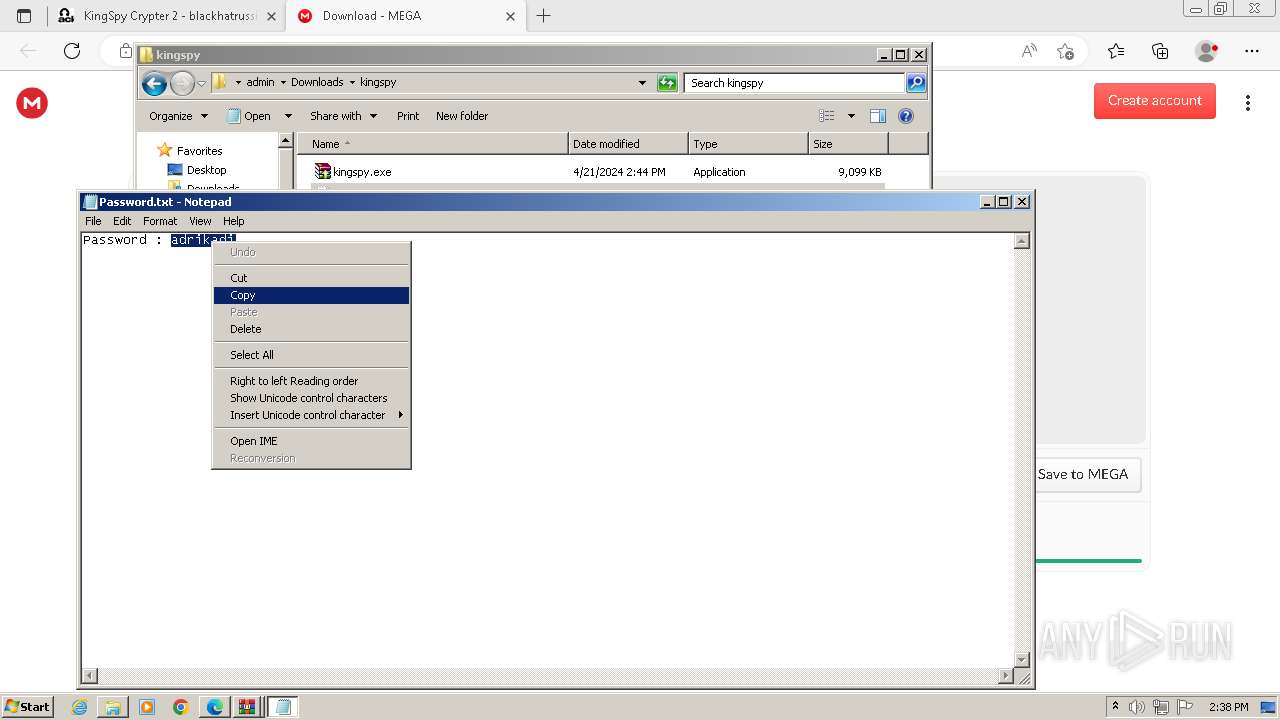This screenshot has width=1280, height=720.
Task: Click Windows Start button
Action: point(27,706)
